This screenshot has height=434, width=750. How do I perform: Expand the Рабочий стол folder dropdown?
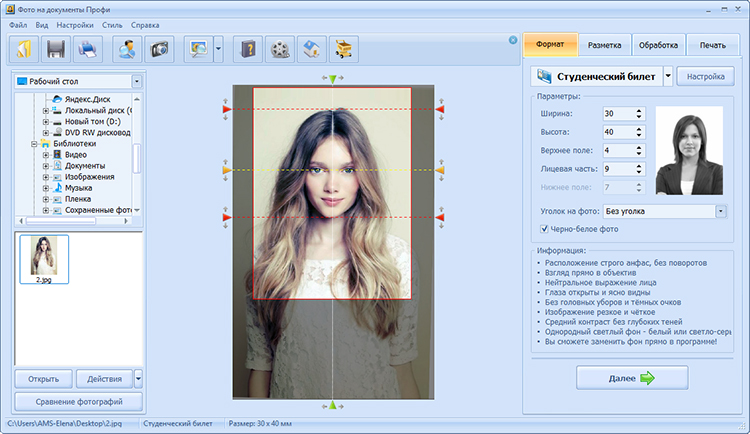(x=136, y=81)
